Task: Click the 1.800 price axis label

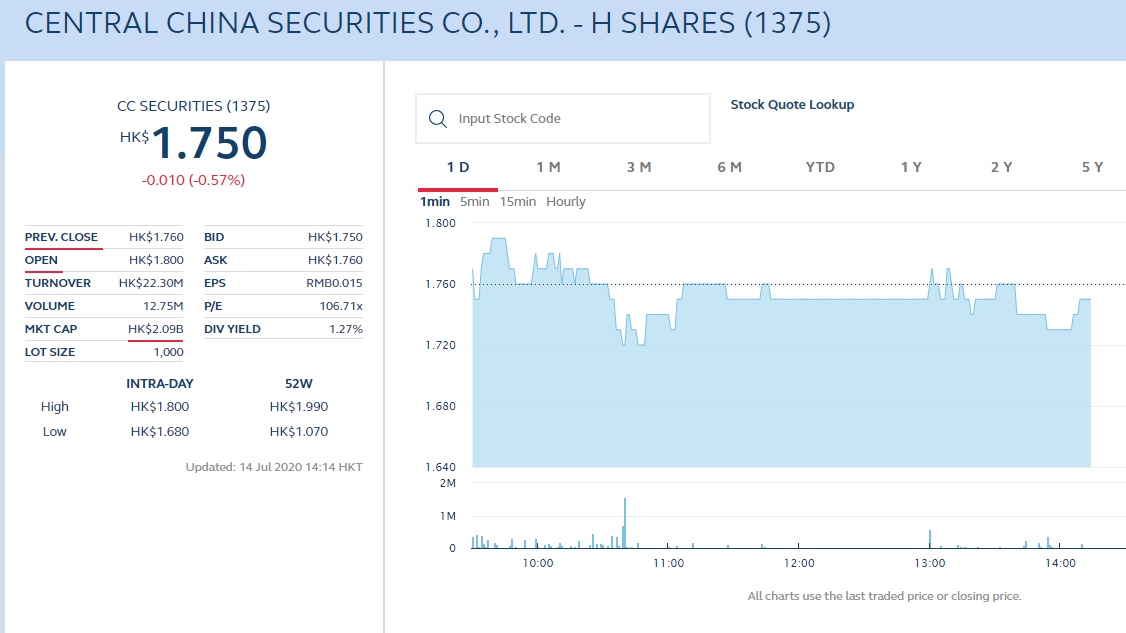Action: [440, 223]
